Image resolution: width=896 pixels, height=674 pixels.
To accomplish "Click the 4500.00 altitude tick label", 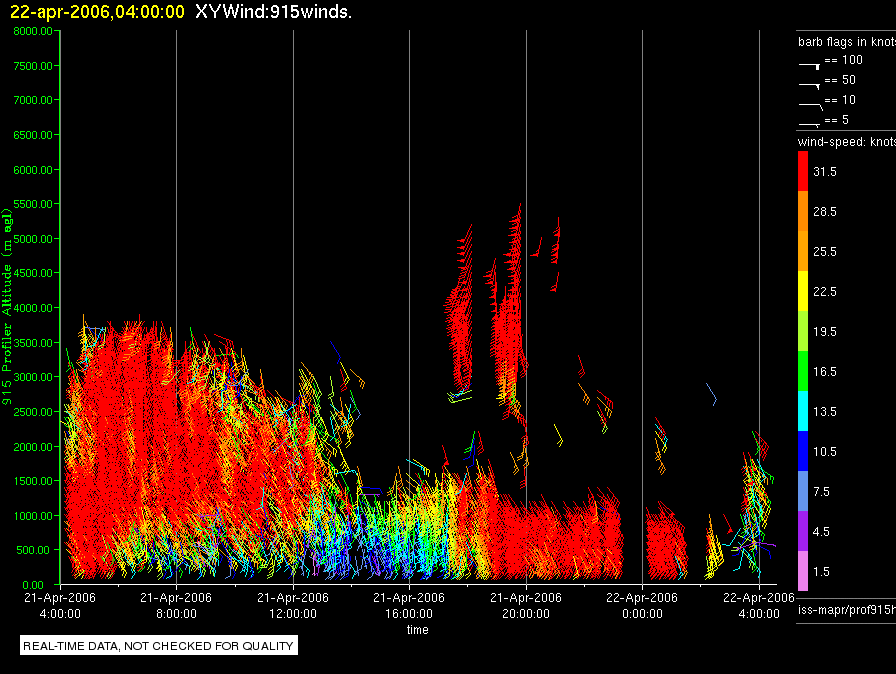I will coord(33,273).
